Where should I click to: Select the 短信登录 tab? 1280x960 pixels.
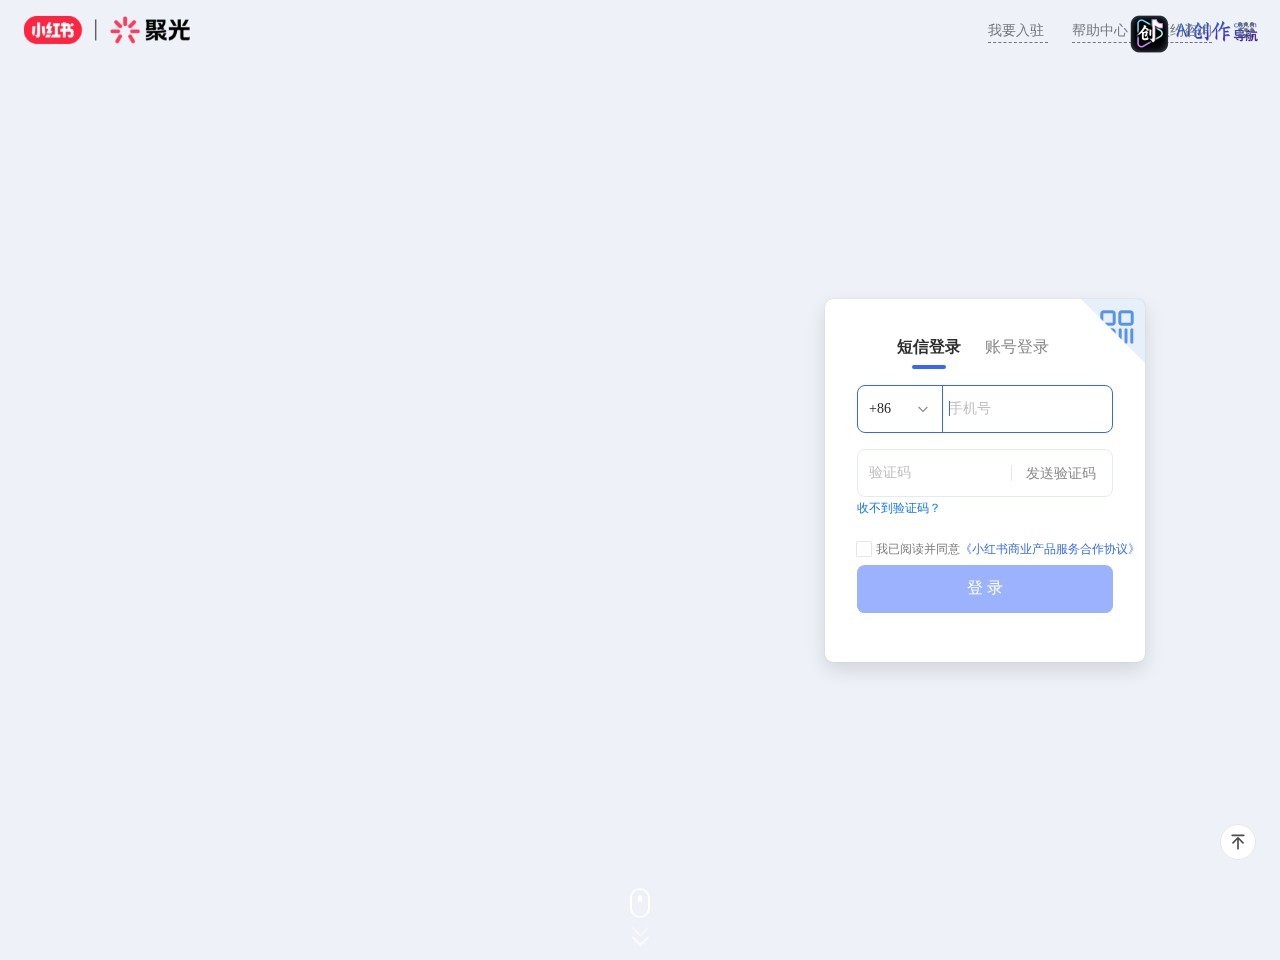(929, 347)
